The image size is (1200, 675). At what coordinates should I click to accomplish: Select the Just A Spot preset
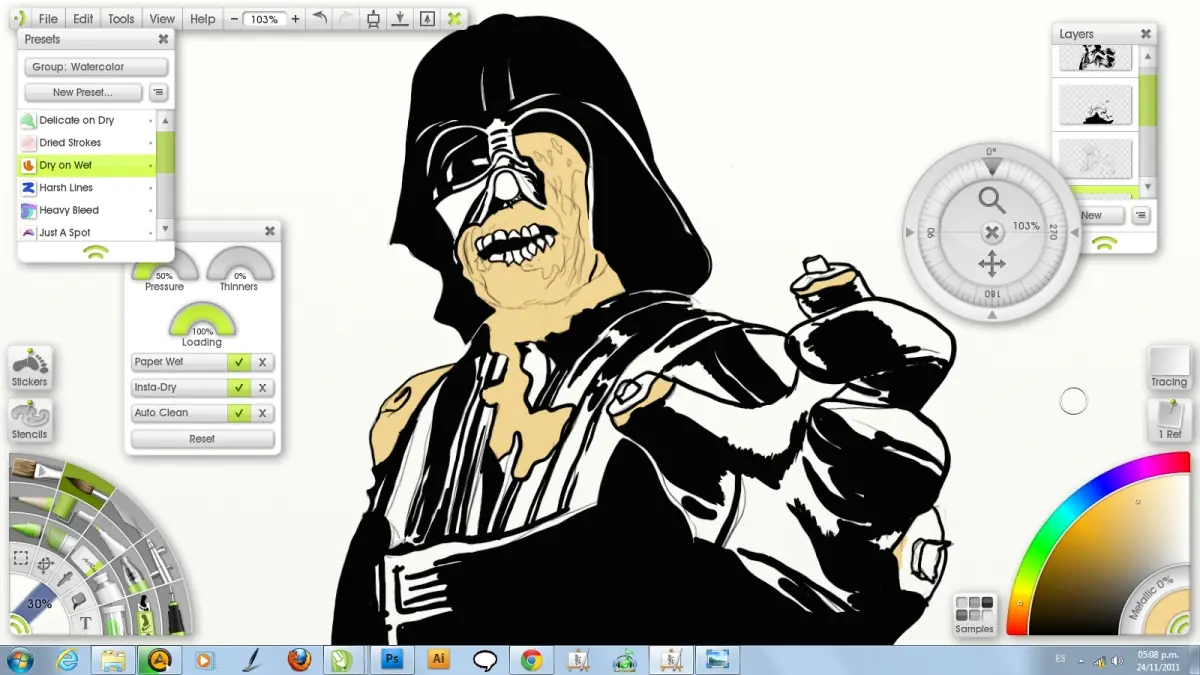(87, 233)
